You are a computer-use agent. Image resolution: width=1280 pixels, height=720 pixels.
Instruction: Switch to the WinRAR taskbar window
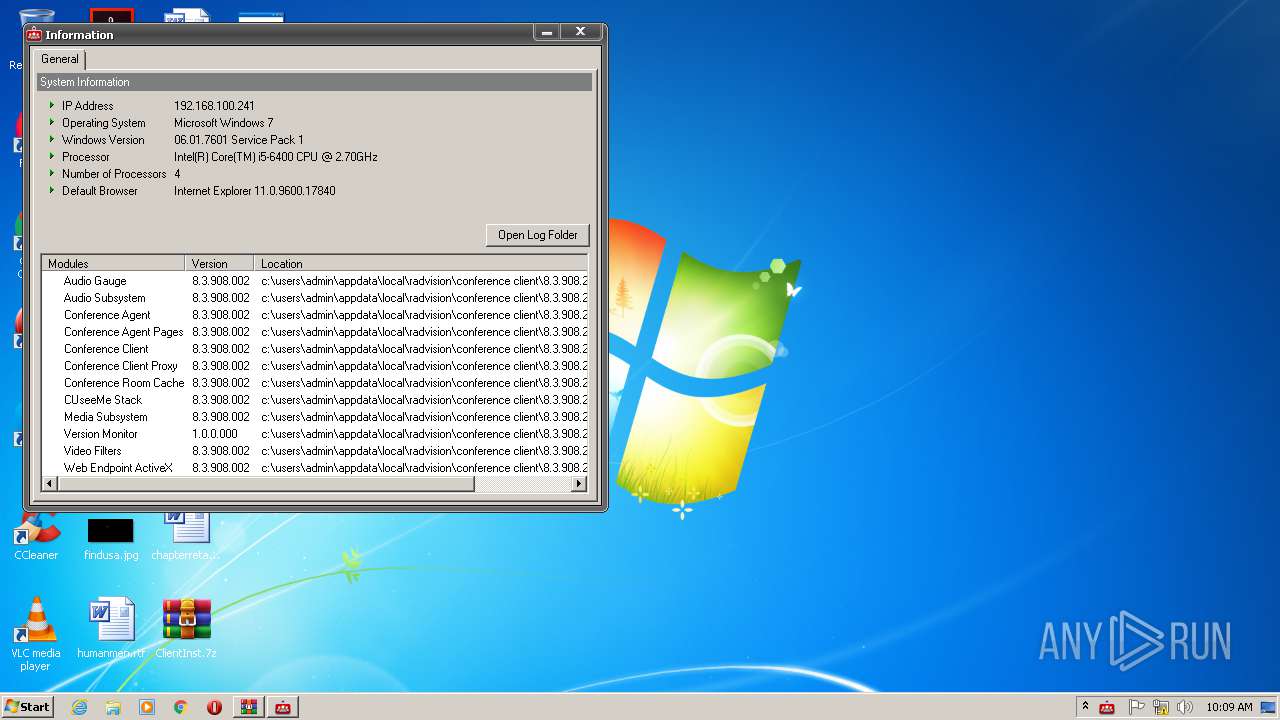coord(249,707)
